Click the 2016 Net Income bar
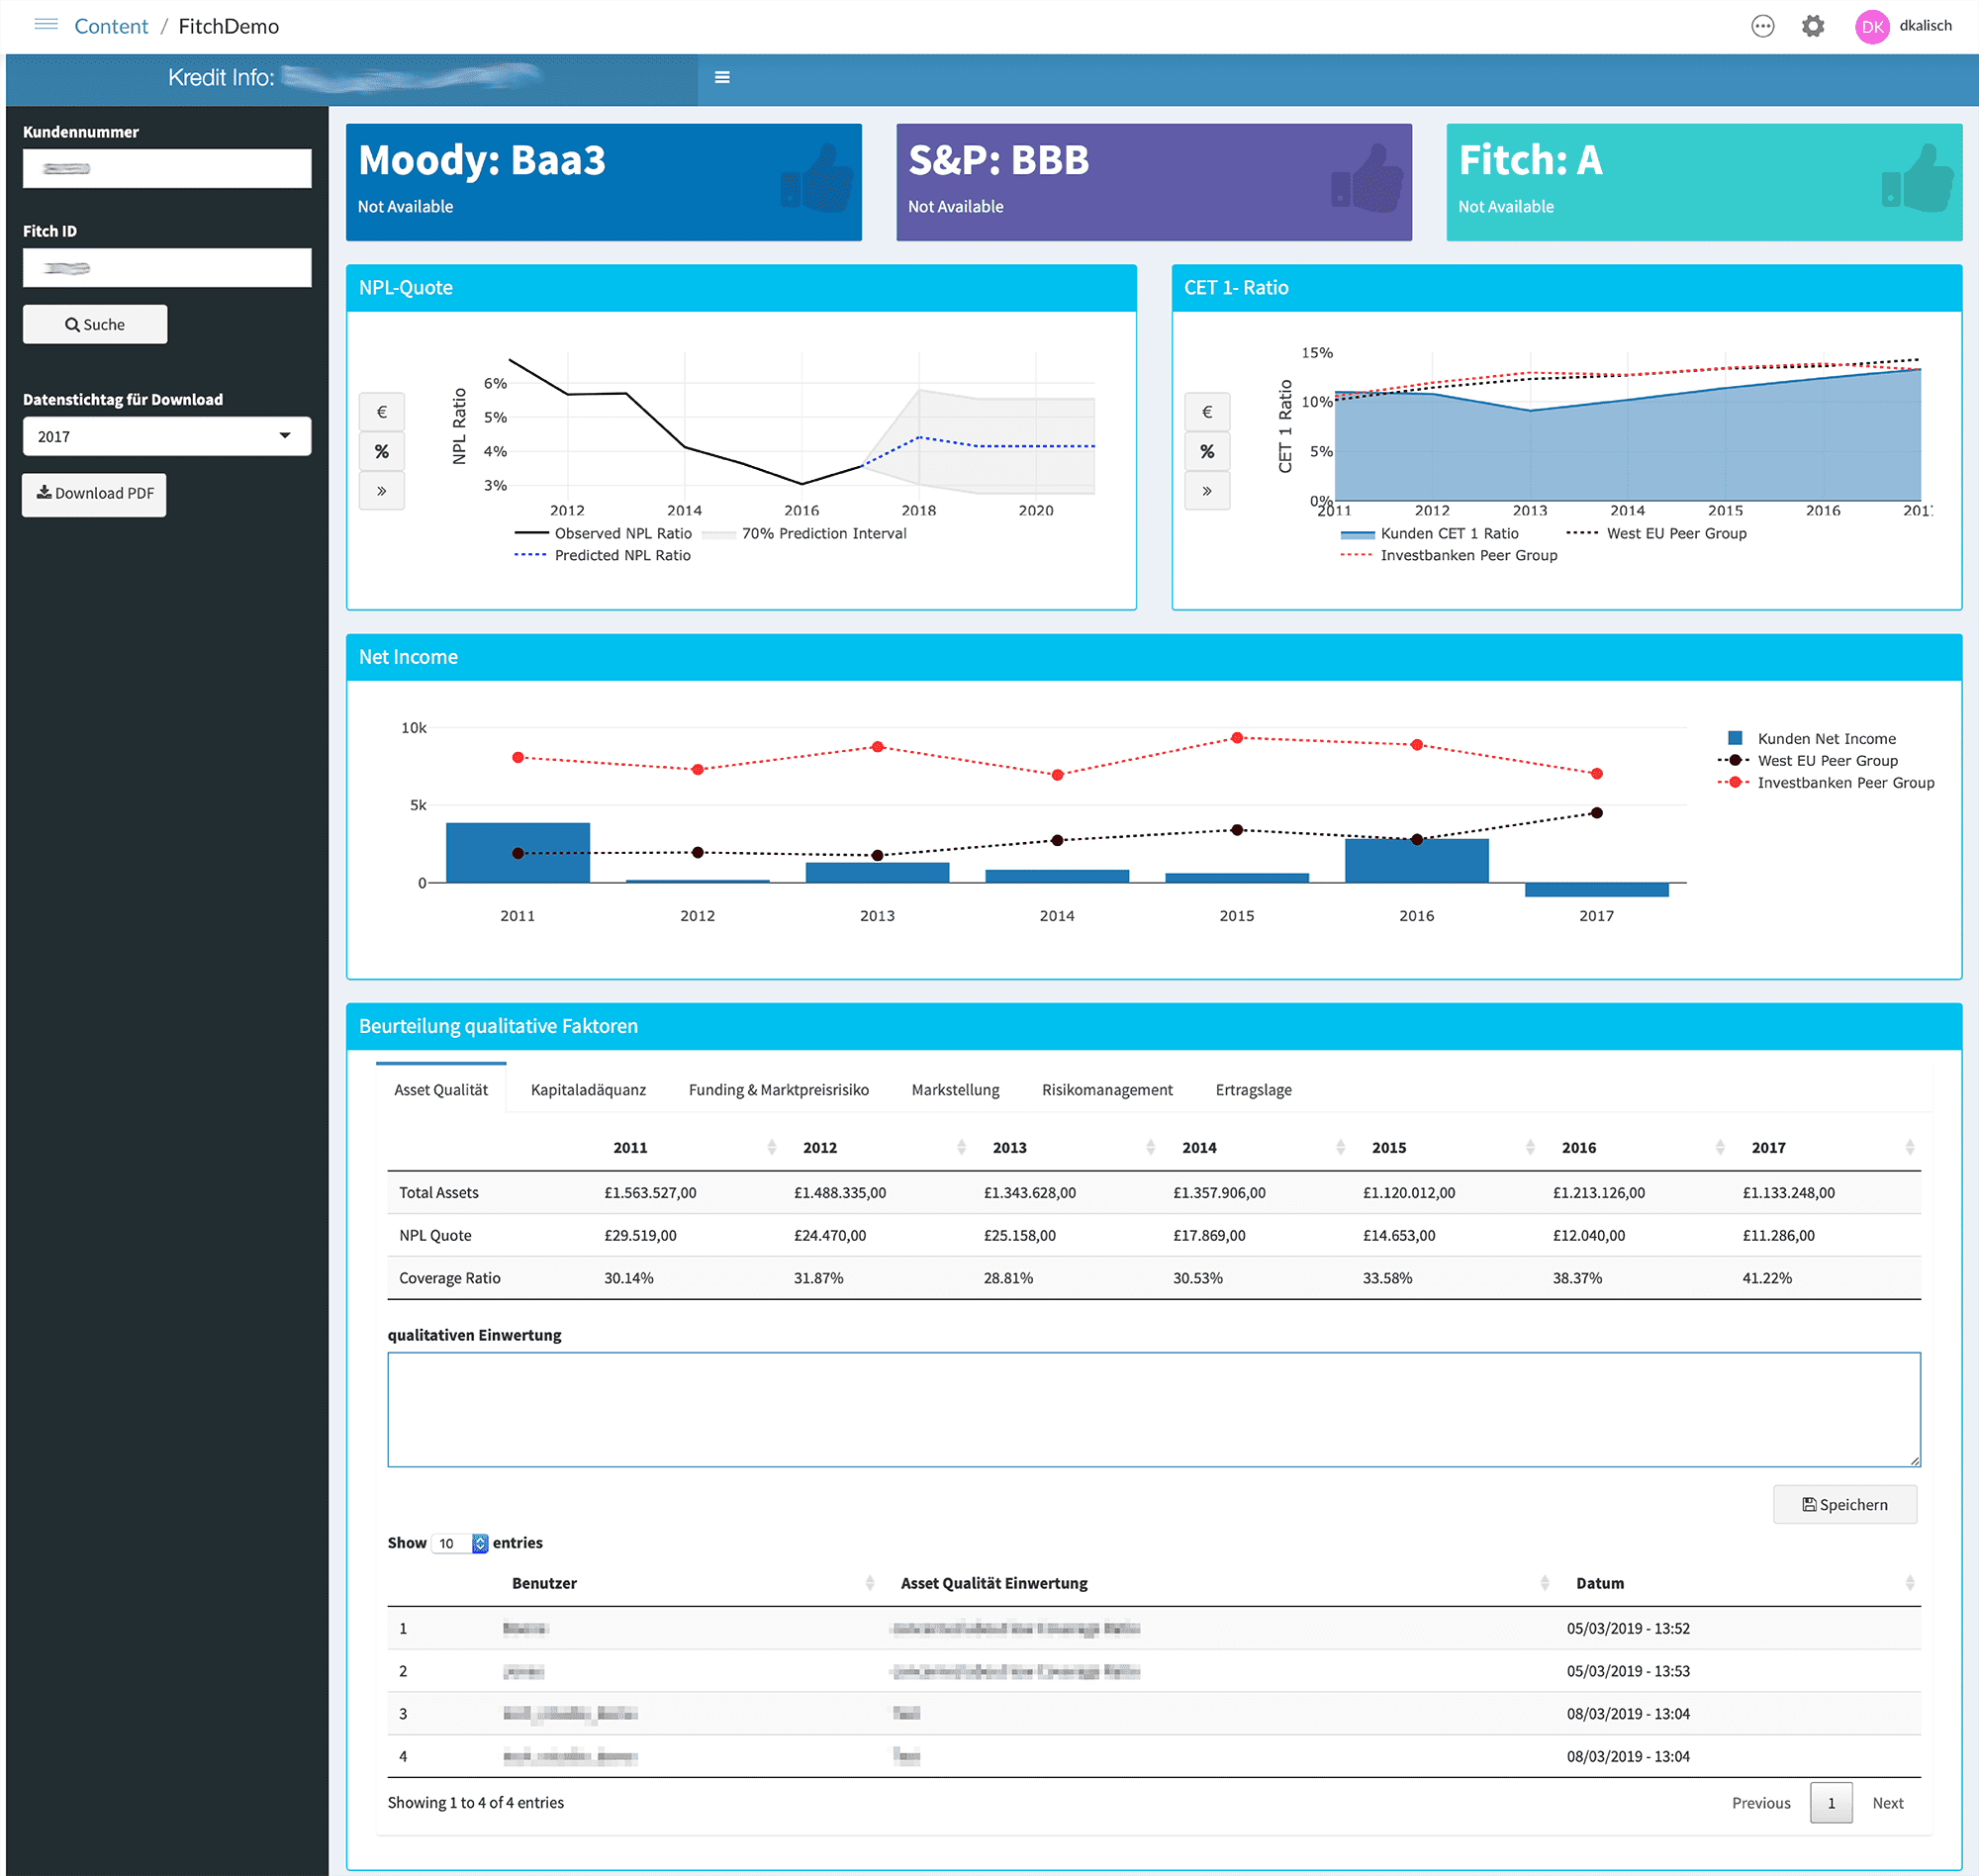Image resolution: width=1979 pixels, height=1876 pixels. click(1416, 861)
